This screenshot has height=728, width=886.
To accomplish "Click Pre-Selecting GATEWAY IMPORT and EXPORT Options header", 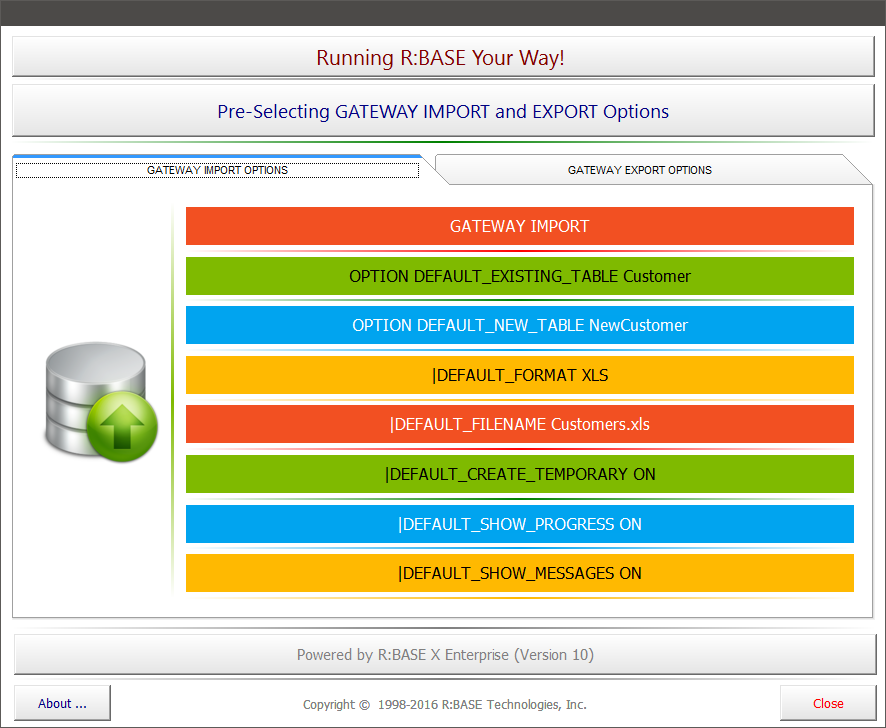I will coord(442,111).
